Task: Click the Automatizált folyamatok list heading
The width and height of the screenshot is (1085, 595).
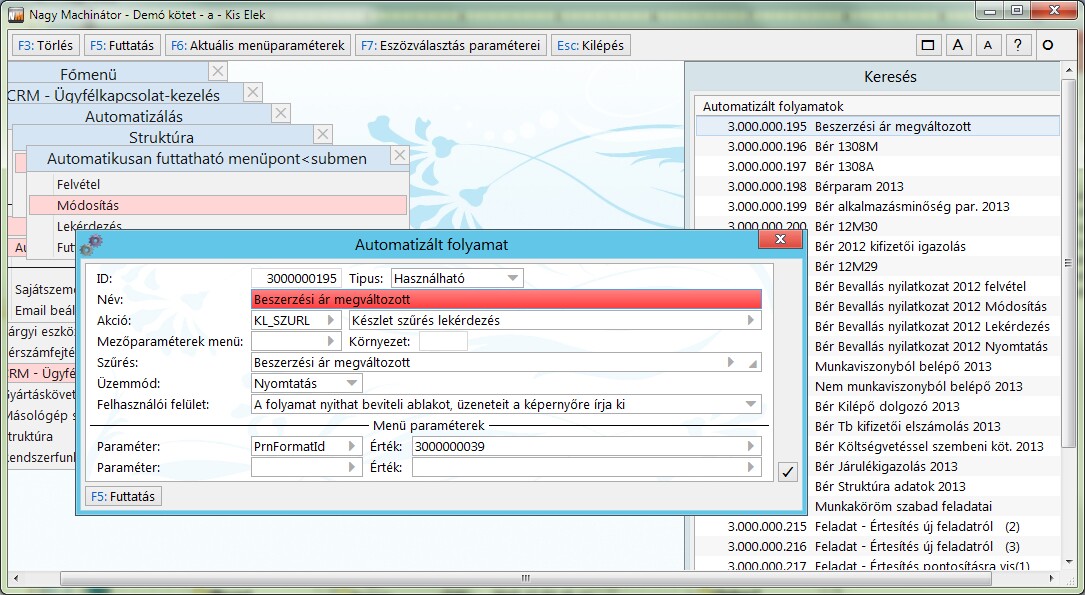Action: coord(773,107)
